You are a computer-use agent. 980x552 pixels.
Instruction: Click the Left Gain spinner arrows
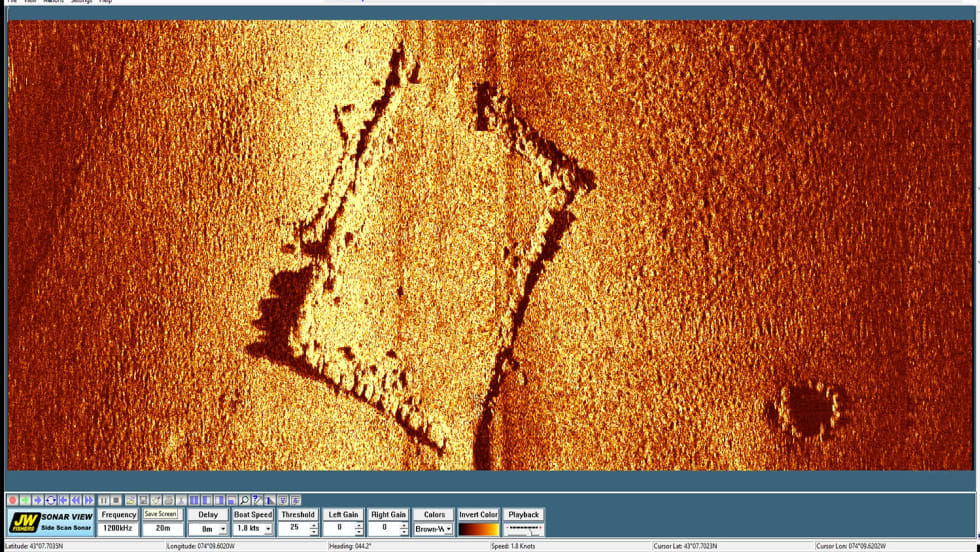coord(359,528)
